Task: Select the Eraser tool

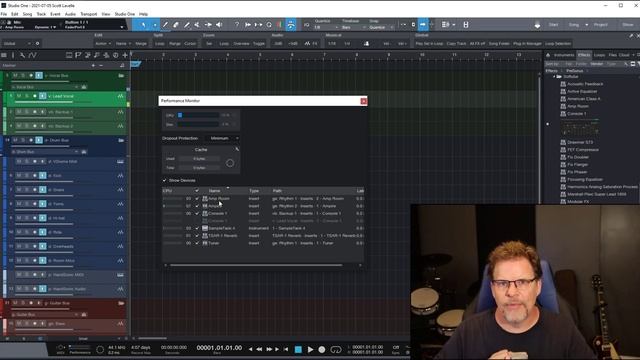Action: coord(176,25)
